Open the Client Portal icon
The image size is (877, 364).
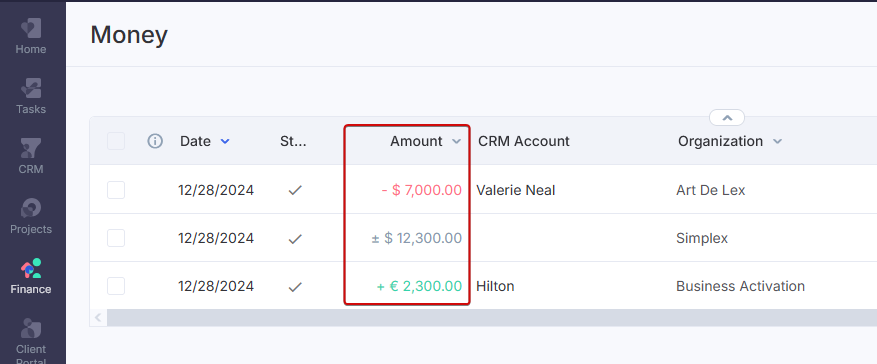click(x=31, y=329)
